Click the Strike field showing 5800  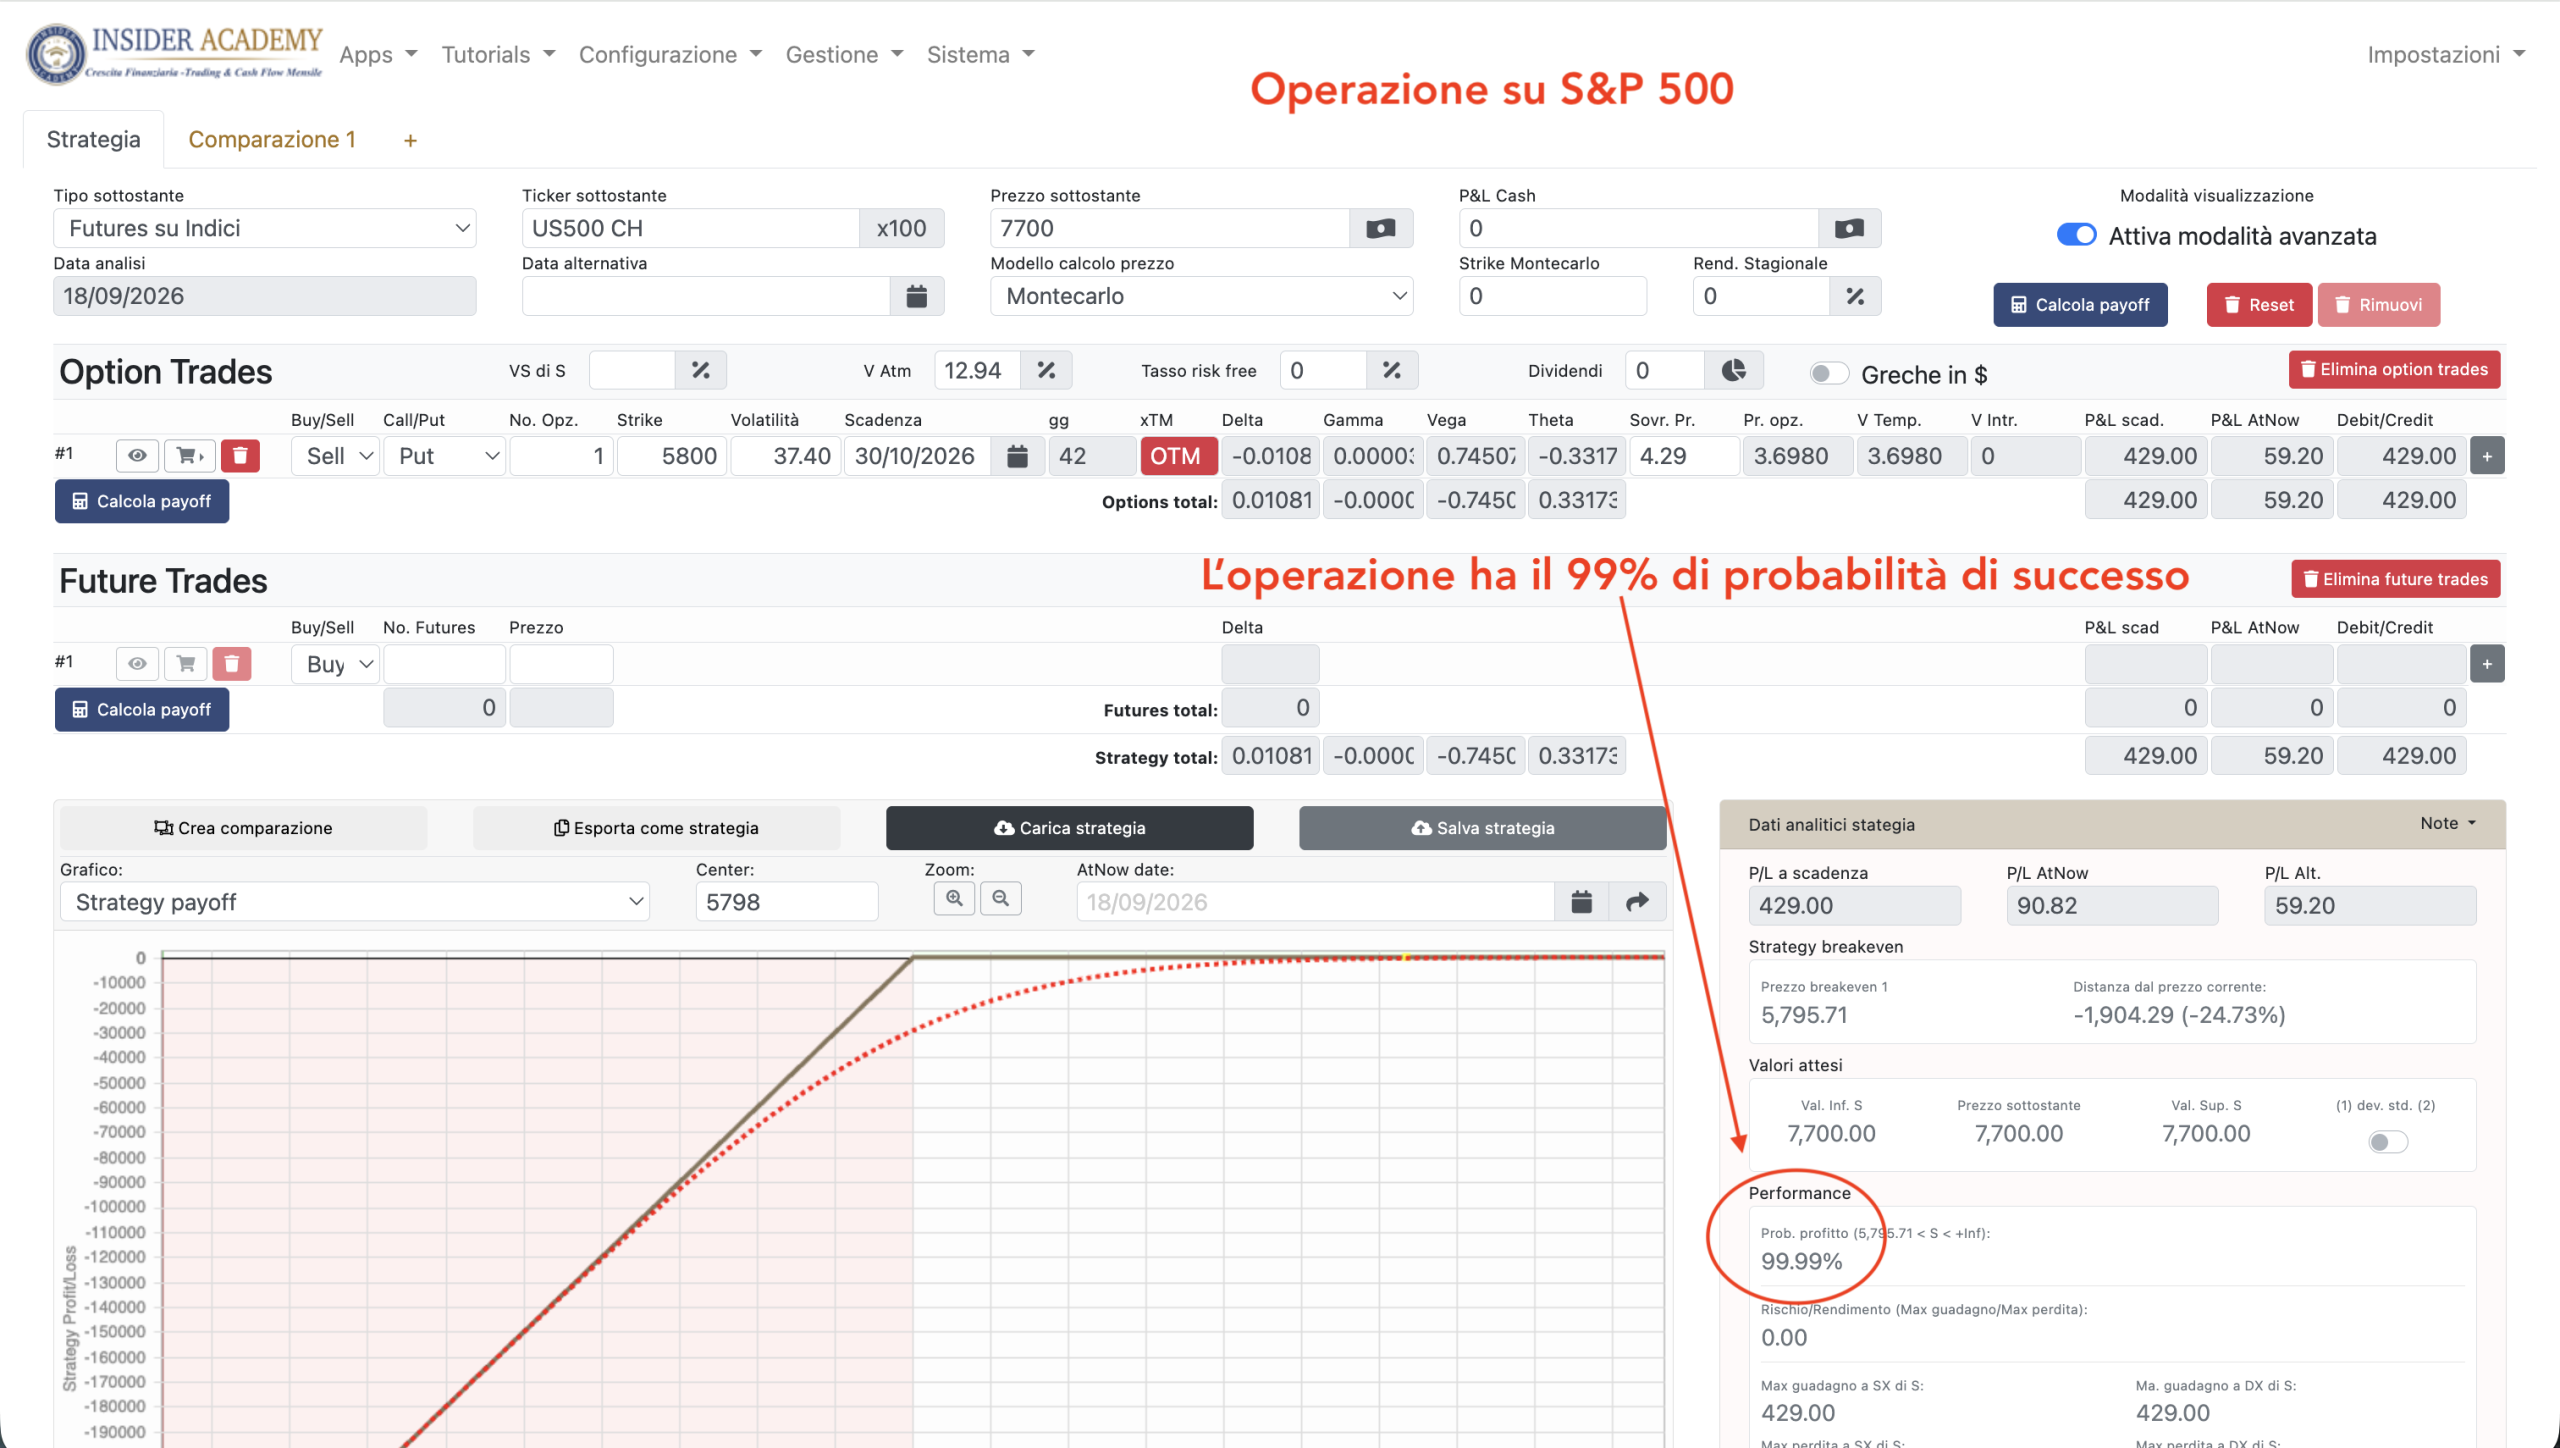tap(670, 456)
